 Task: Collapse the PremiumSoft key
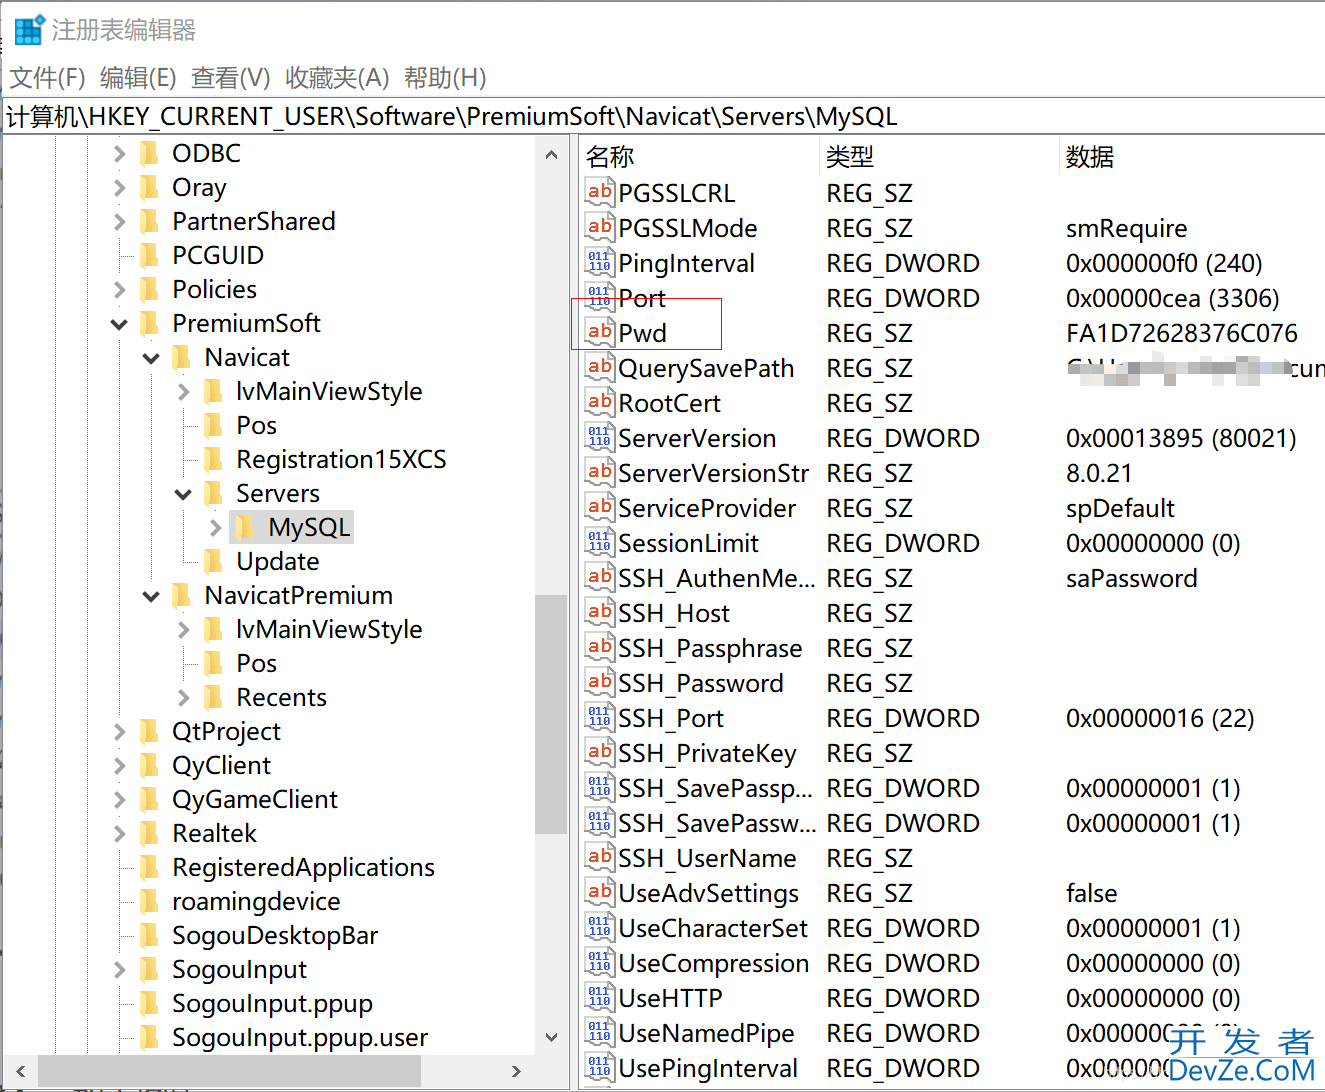[119, 324]
